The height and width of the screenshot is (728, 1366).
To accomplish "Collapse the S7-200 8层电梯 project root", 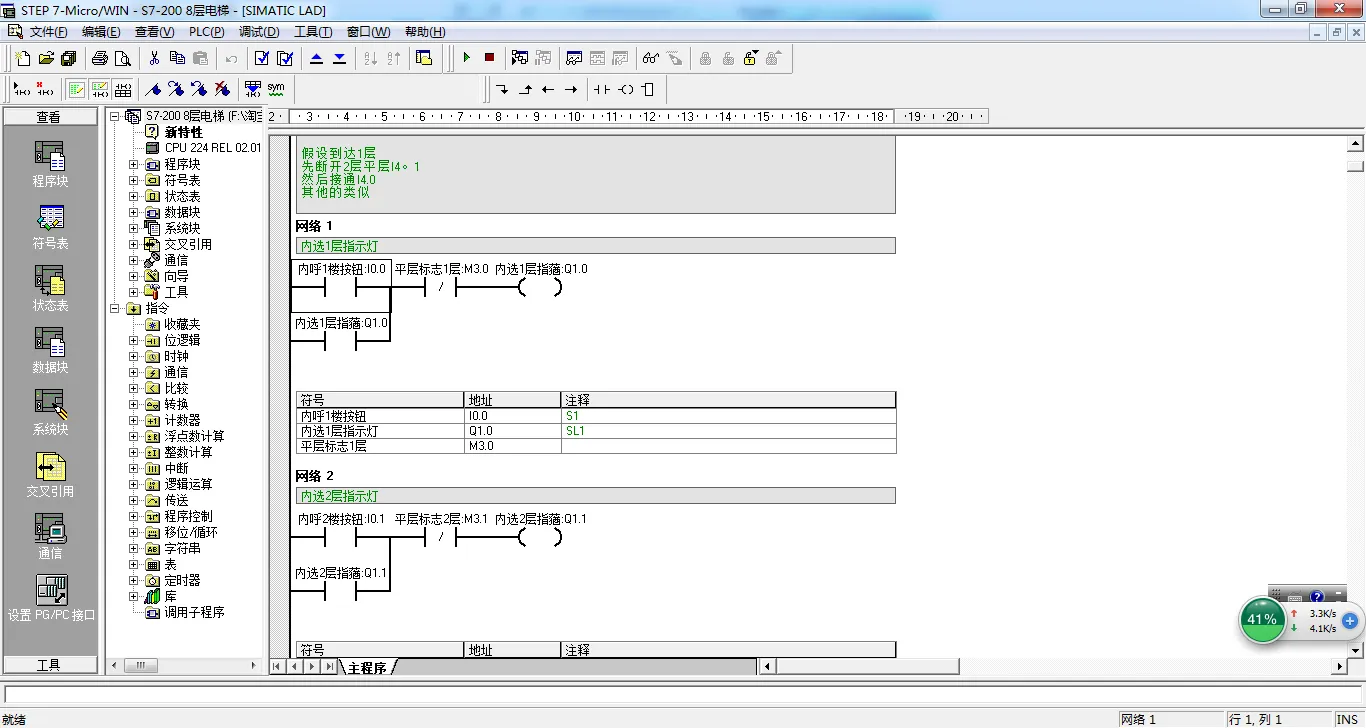I will (x=115, y=116).
